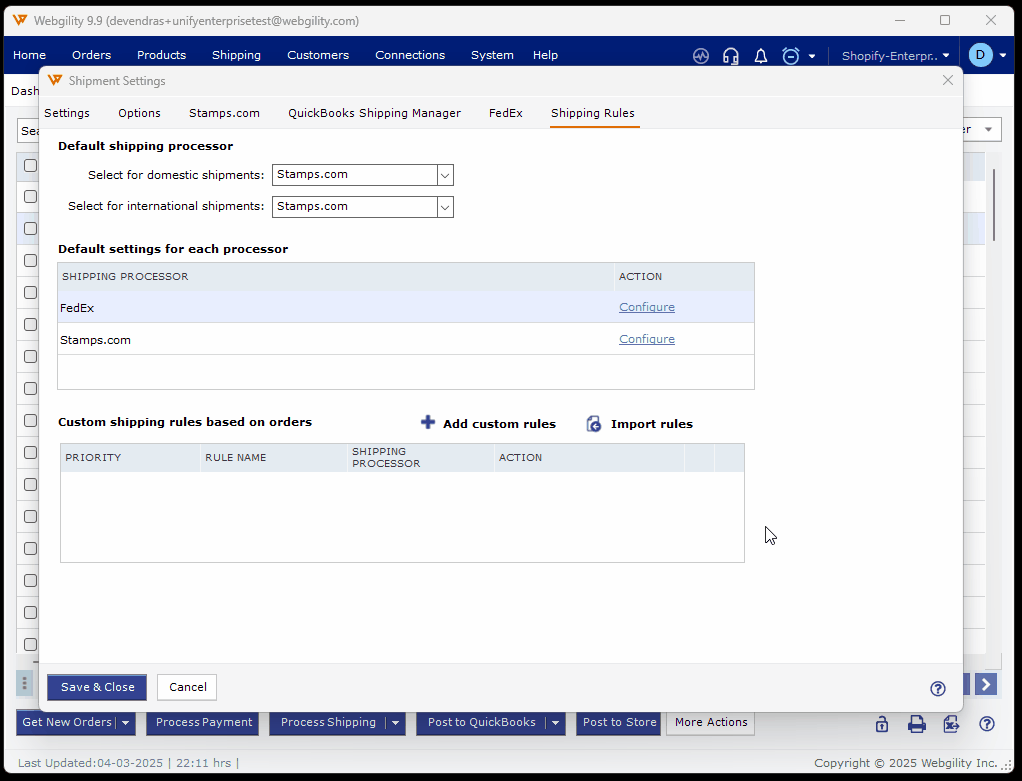
Task: Click the Import rules icon
Action: coord(594,424)
